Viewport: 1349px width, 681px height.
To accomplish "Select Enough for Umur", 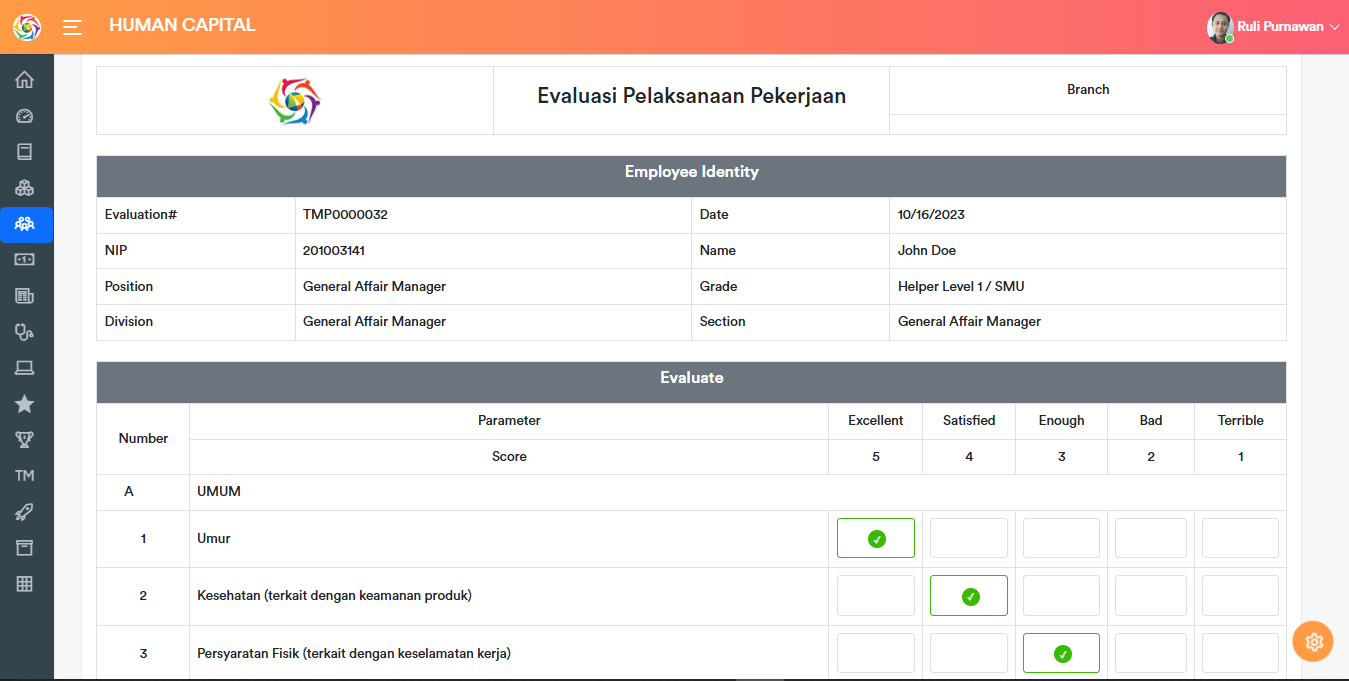I will pyautogui.click(x=1061, y=538).
